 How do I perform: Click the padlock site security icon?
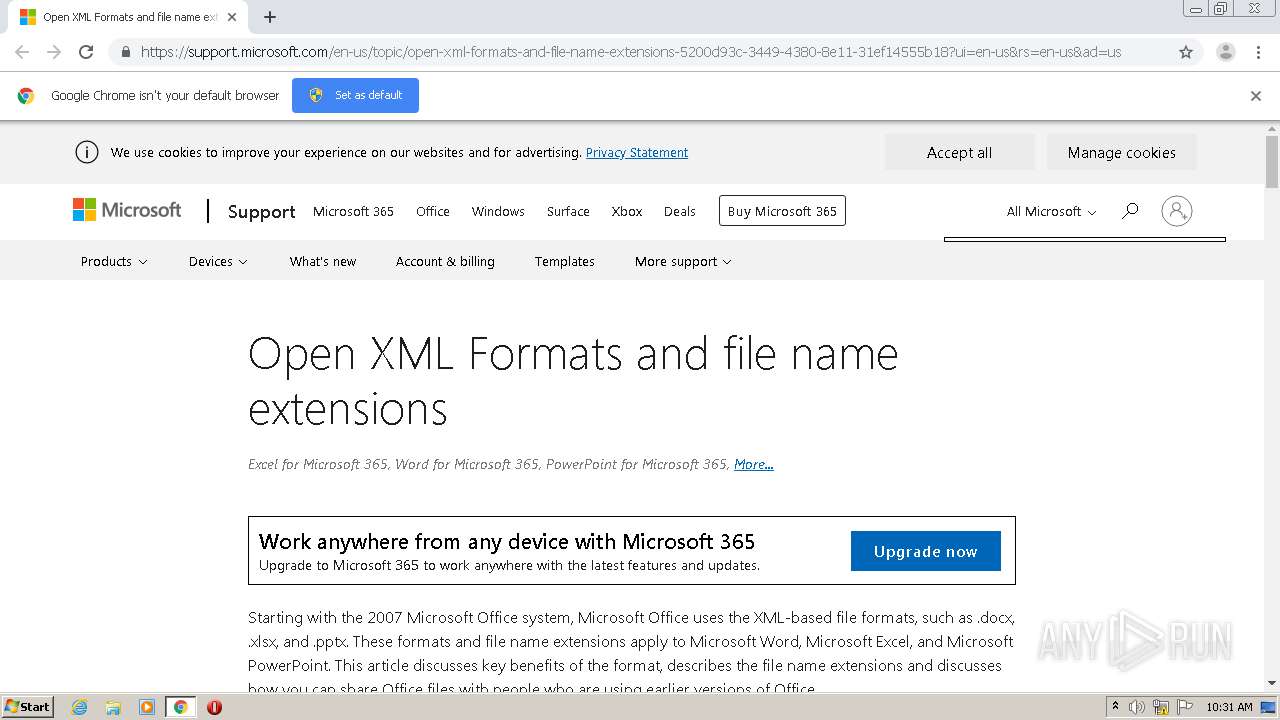pyautogui.click(x=125, y=52)
